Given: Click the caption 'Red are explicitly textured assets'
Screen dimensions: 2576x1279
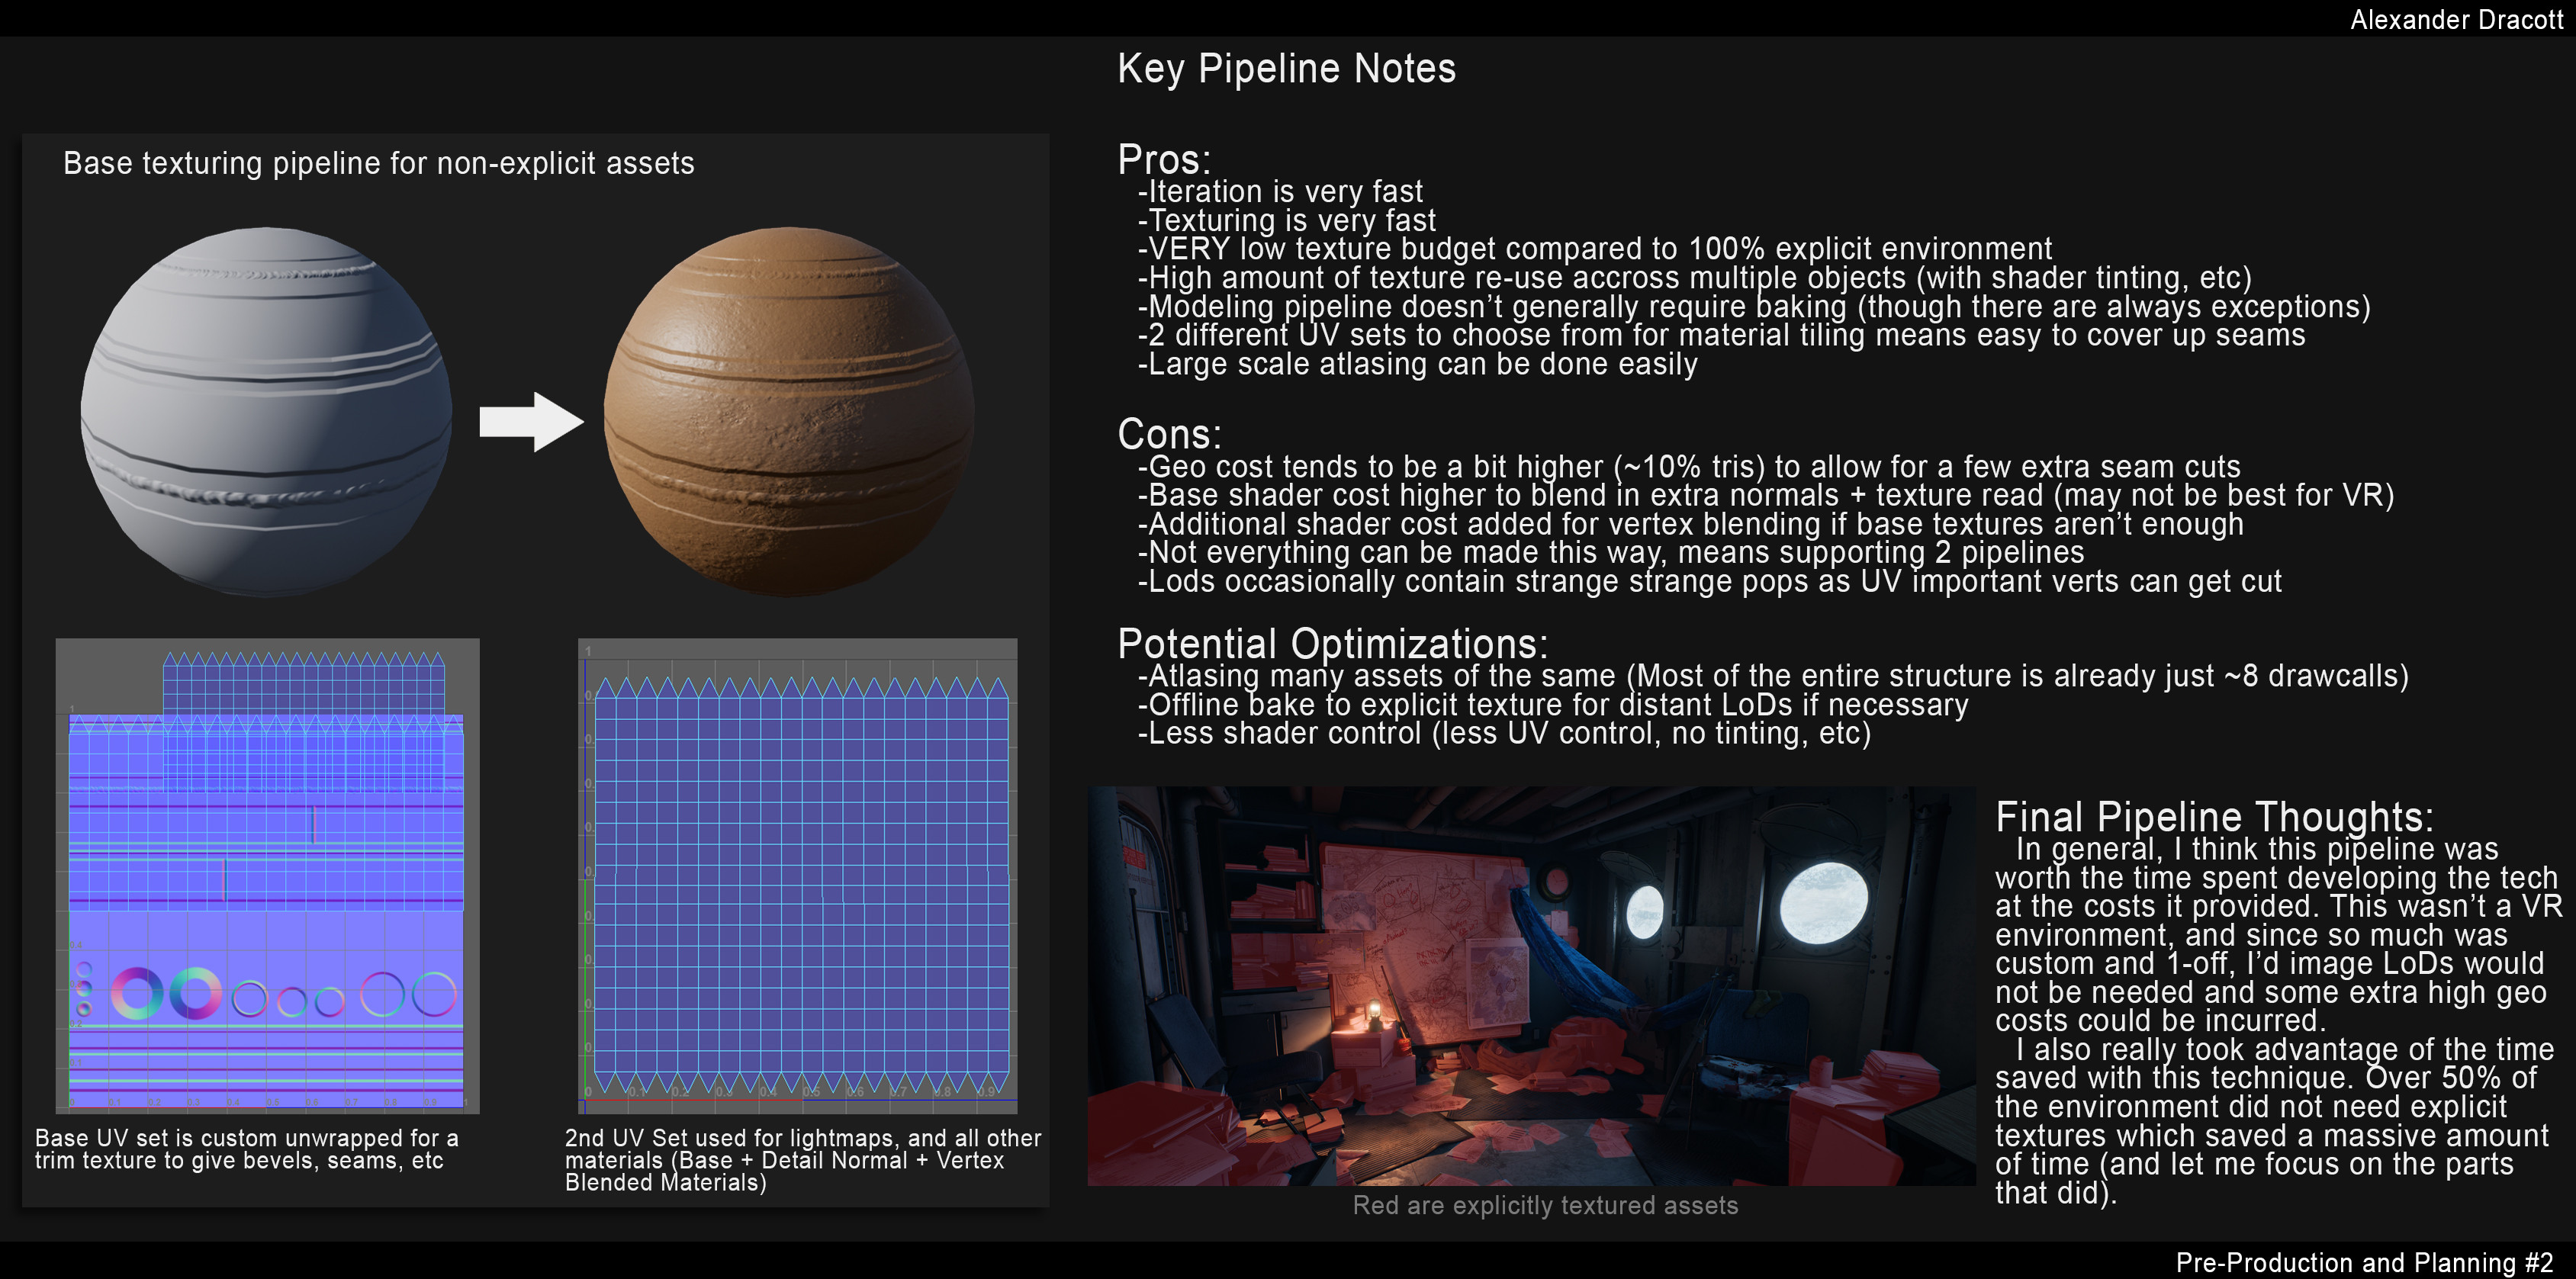Looking at the screenshot, I should 1545,1205.
